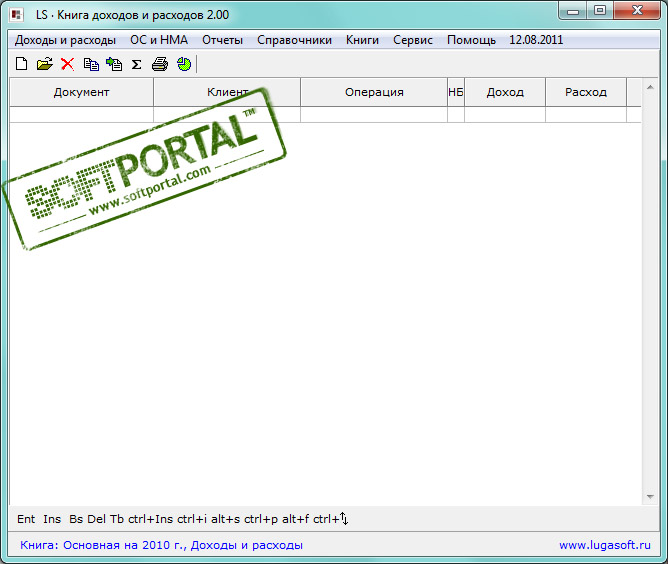Screen dimensions: 668x564
Task: Click the scrollbar down arrow
Action: (650, 497)
